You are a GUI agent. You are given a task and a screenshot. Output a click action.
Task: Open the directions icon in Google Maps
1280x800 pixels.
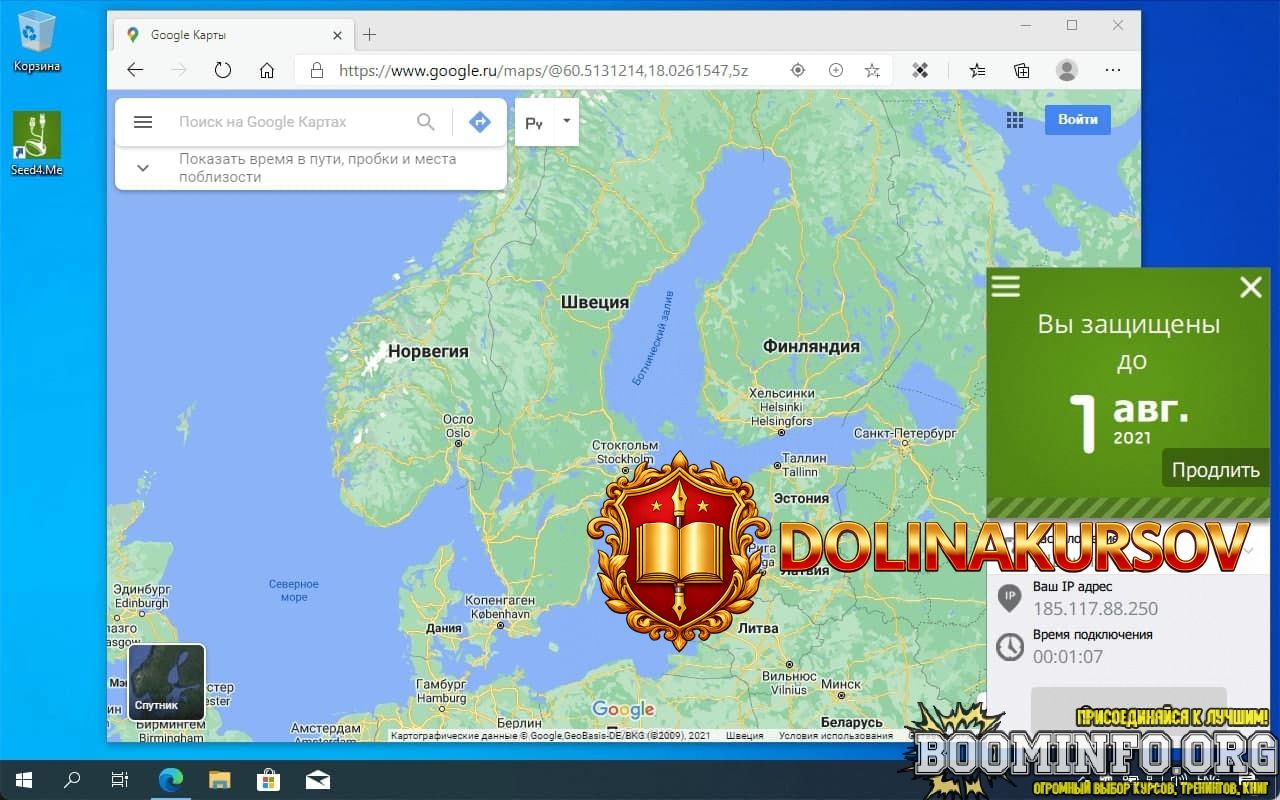click(x=480, y=121)
